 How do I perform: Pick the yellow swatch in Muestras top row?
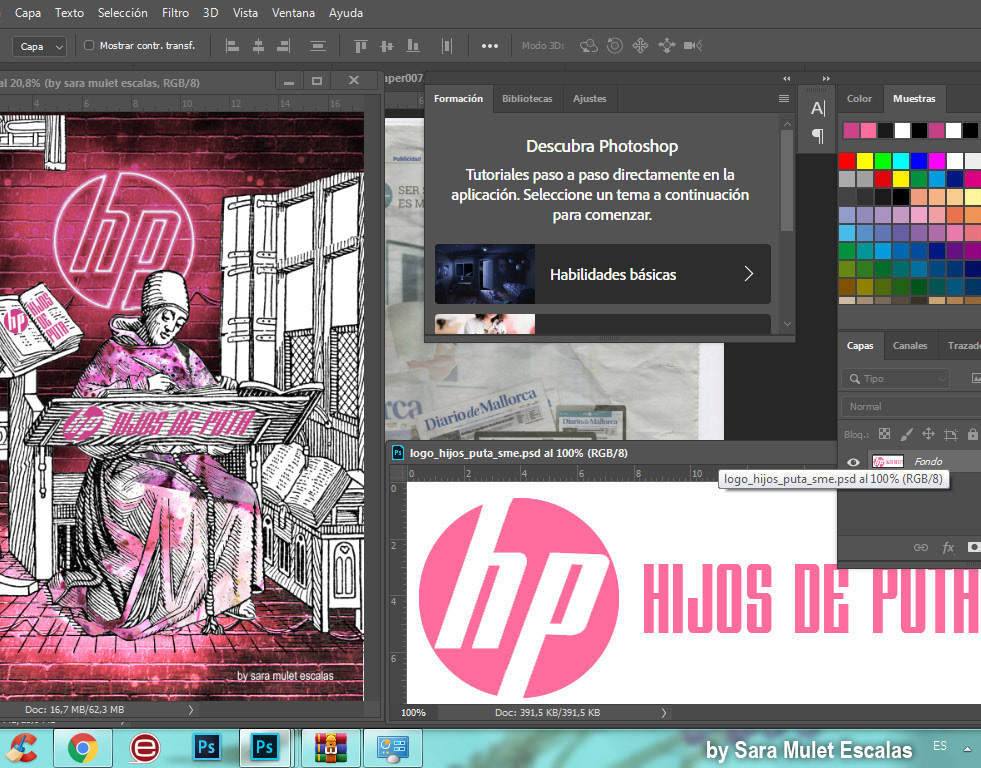click(x=865, y=161)
